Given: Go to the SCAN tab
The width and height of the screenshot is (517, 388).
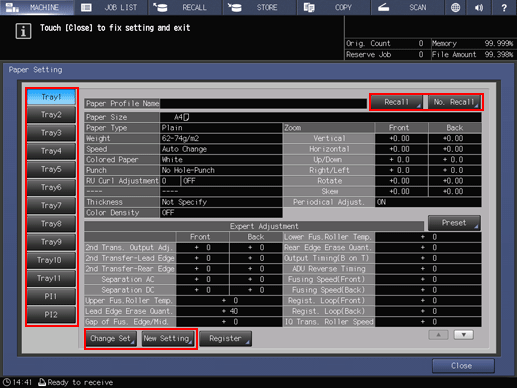Looking at the screenshot, I should pos(407,7).
